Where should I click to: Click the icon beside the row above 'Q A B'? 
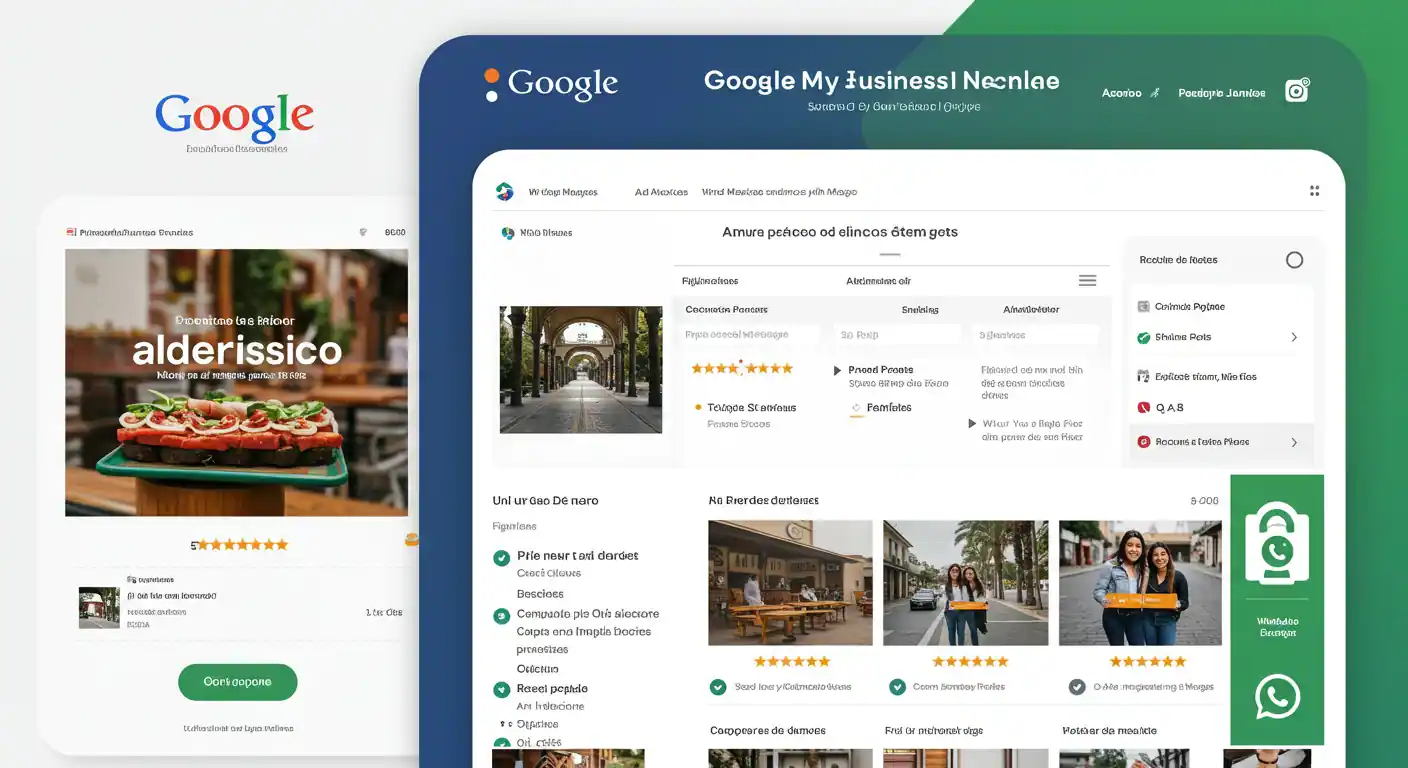point(1143,377)
